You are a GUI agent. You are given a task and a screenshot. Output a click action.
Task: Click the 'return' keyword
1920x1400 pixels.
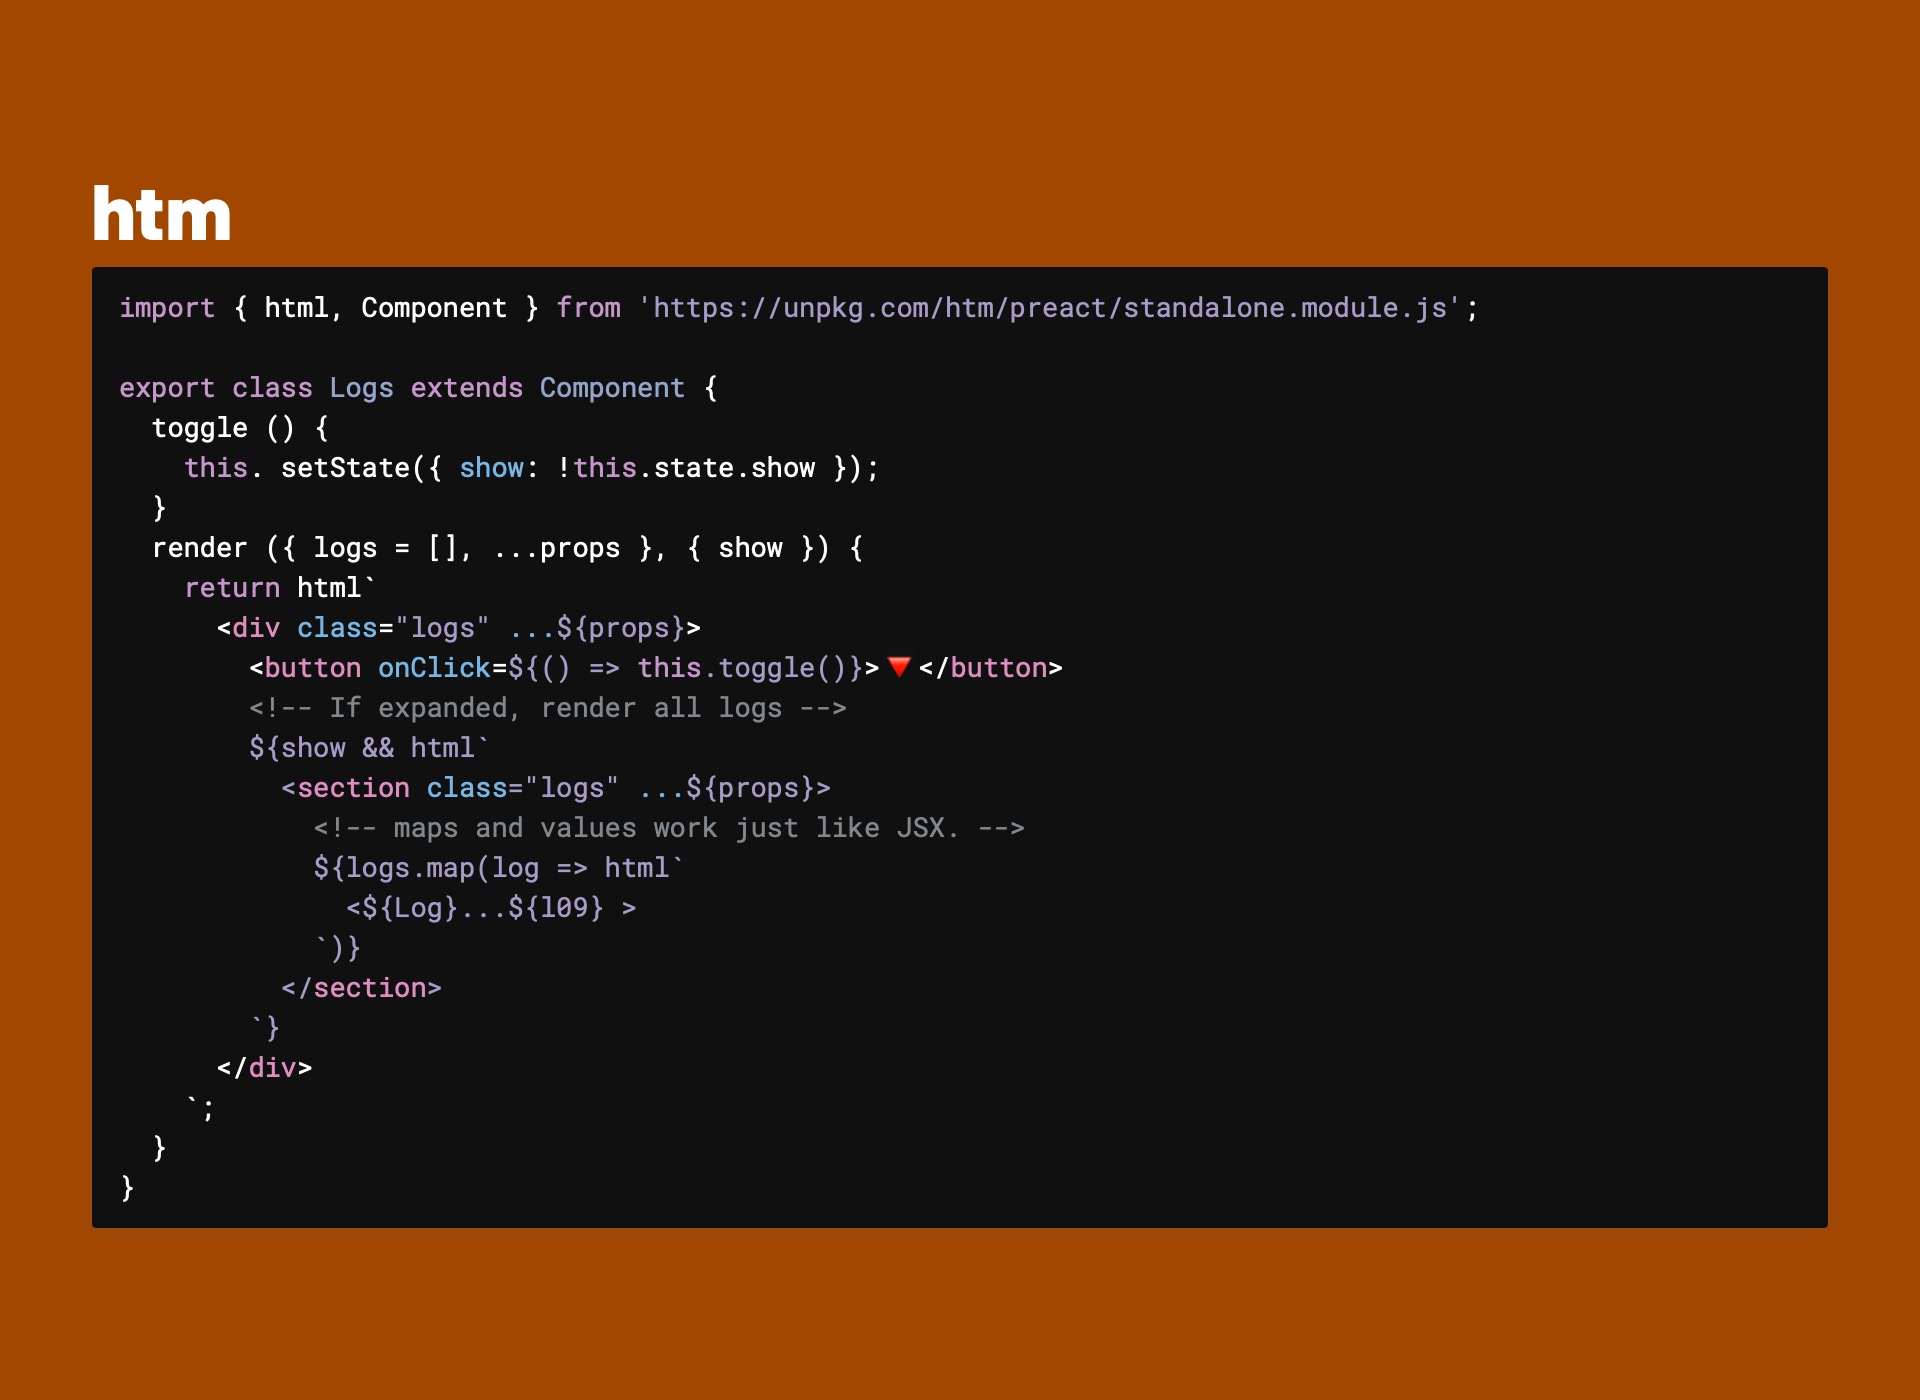pyautogui.click(x=232, y=588)
